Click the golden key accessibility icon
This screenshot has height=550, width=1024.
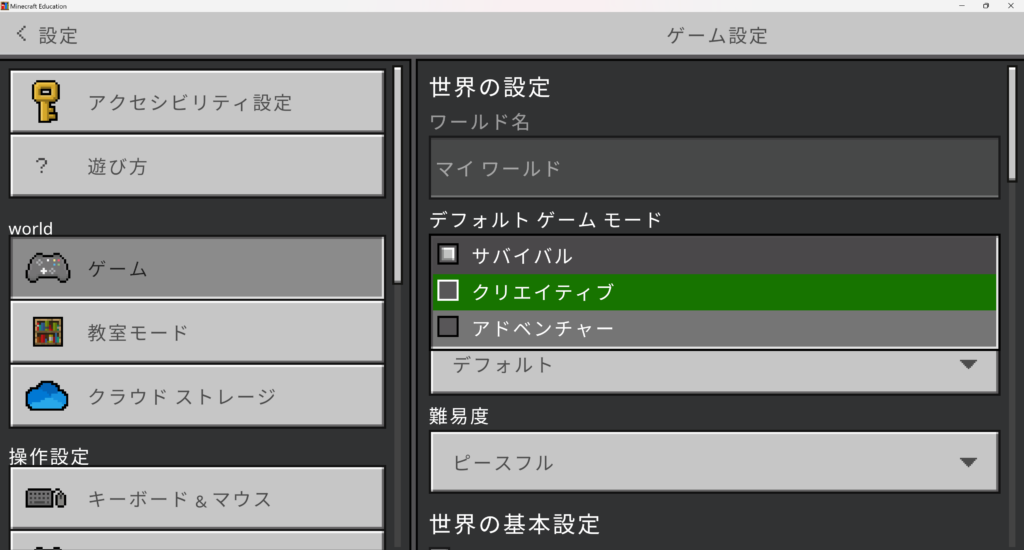pos(44,102)
